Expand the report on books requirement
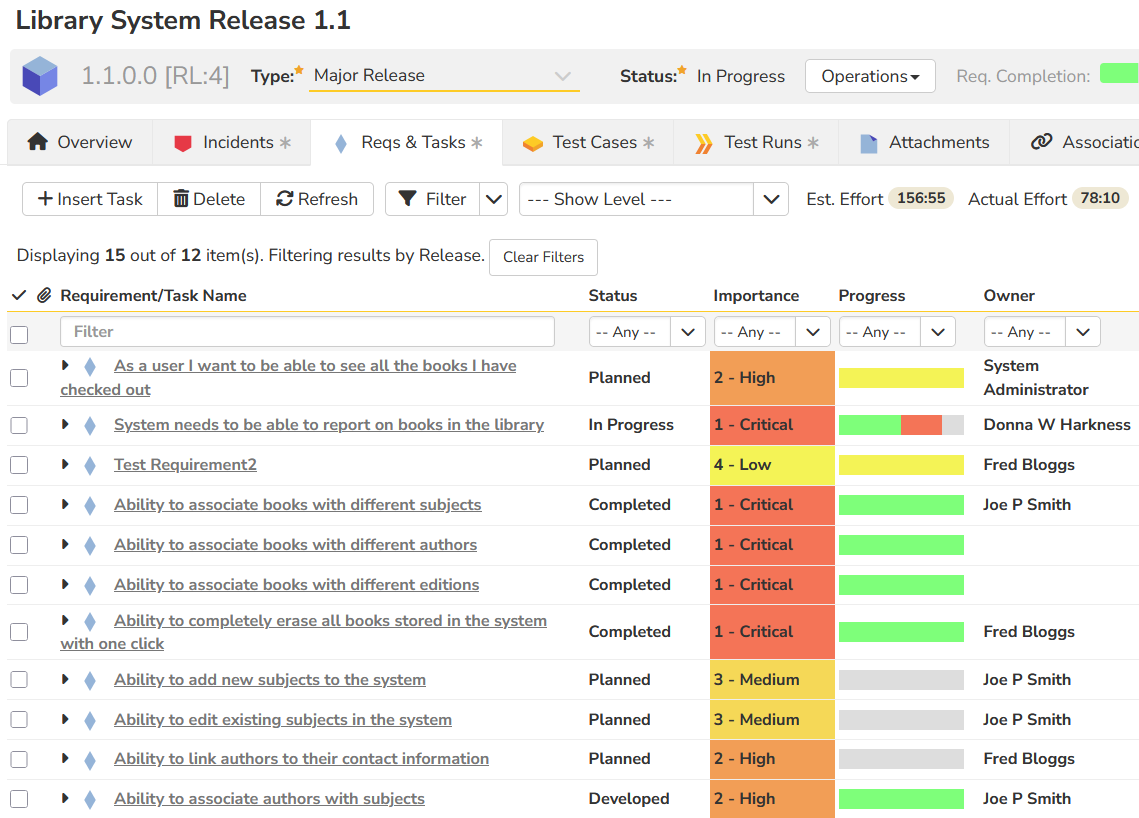The image size is (1139, 818). pyautogui.click(x=65, y=425)
